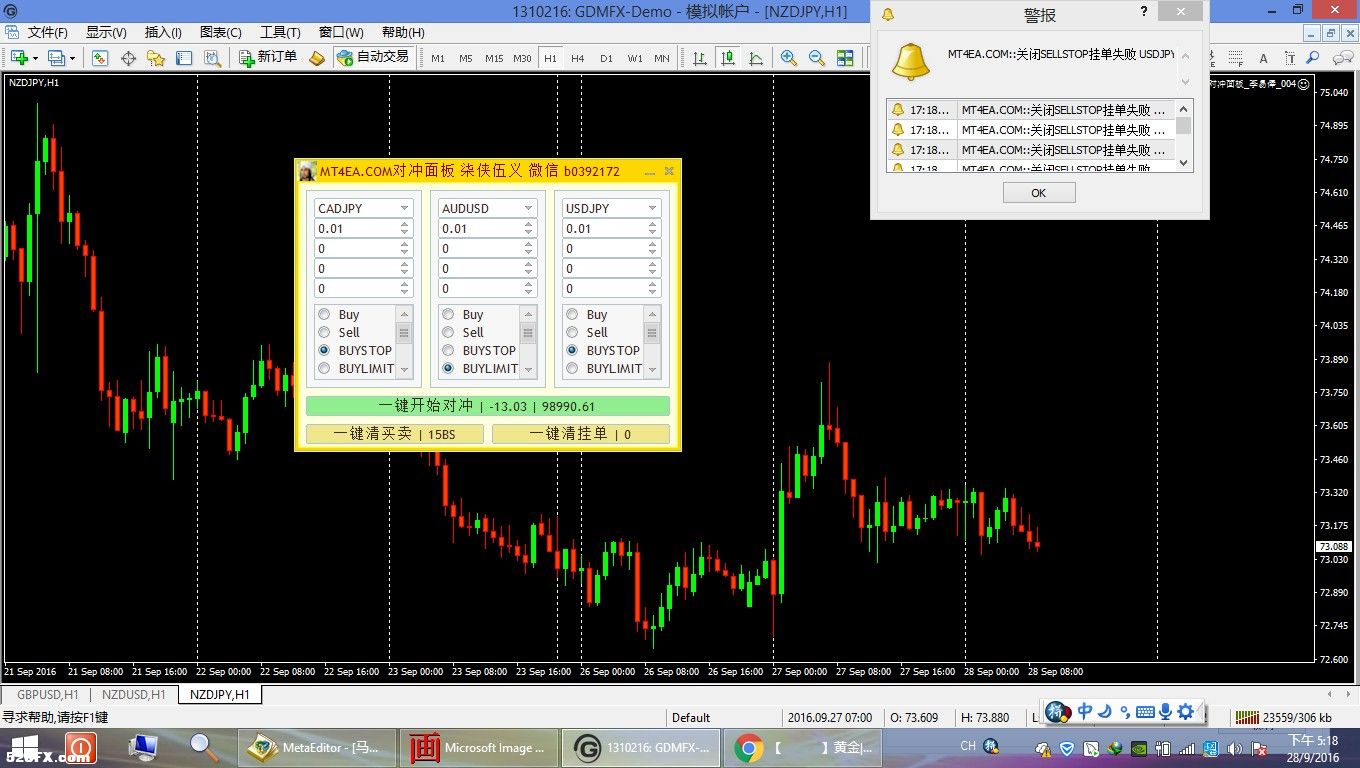Image resolution: width=1360 pixels, height=768 pixels.
Task: Open the 图表(C) menu
Action: coord(221,32)
